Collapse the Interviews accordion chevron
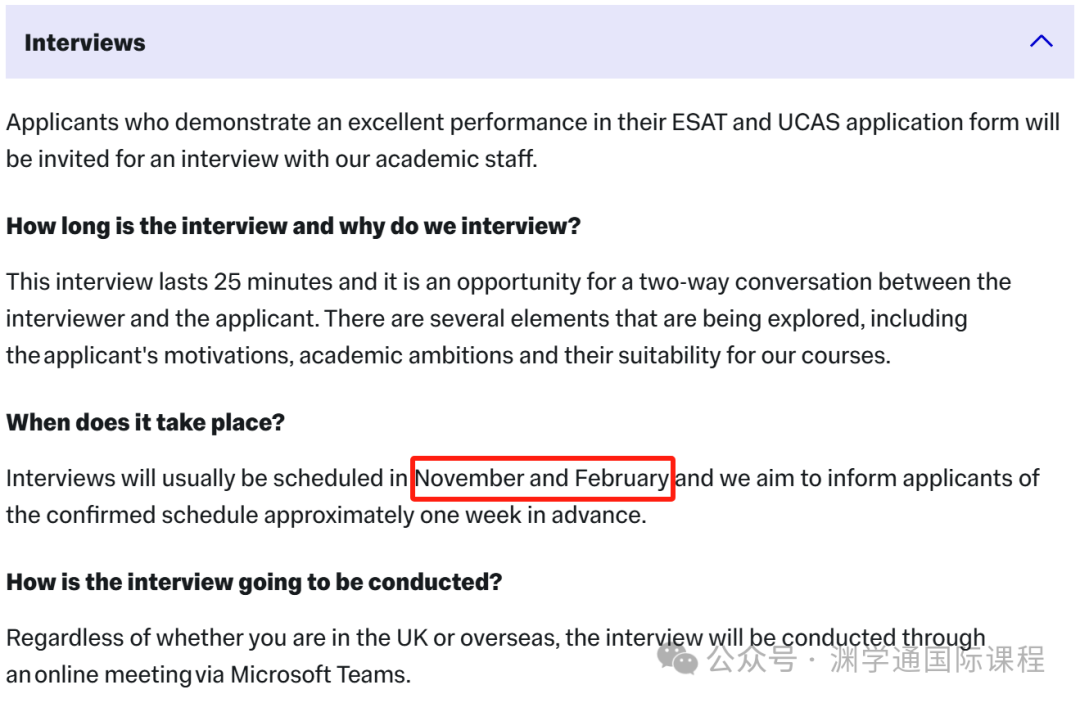The image size is (1080, 703). (x=1041, y=41)
